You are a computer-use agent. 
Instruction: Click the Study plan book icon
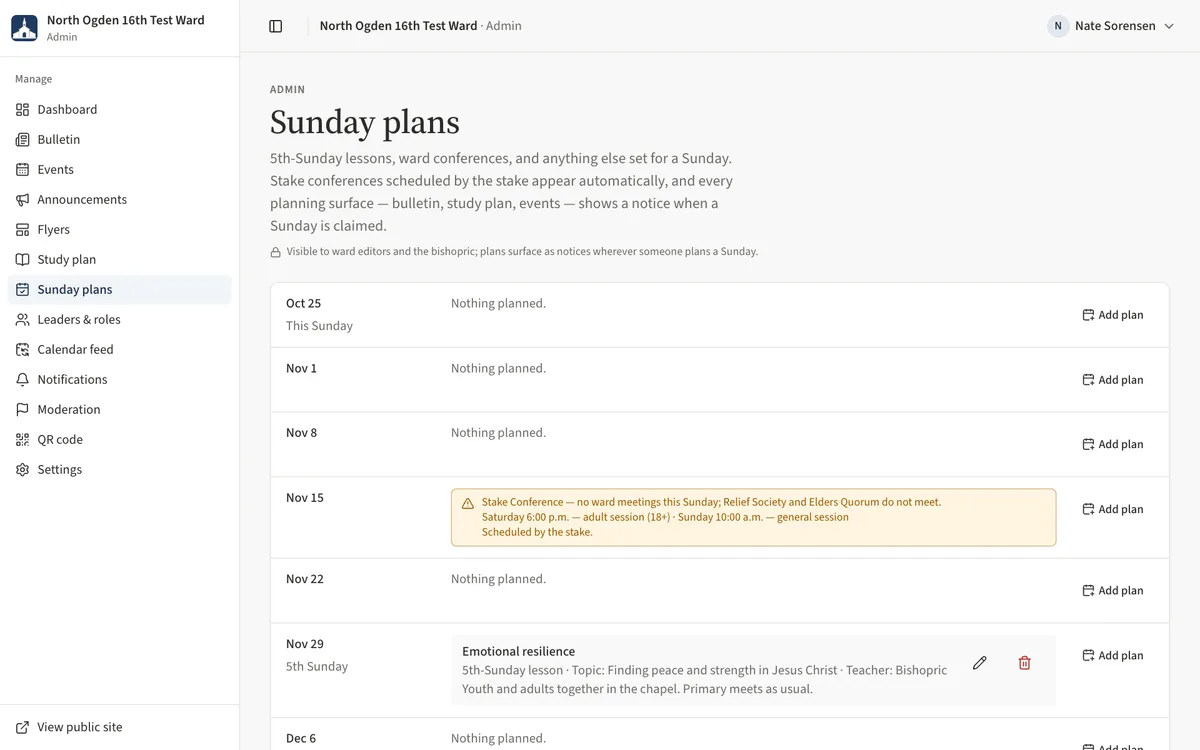pos(23,260)
